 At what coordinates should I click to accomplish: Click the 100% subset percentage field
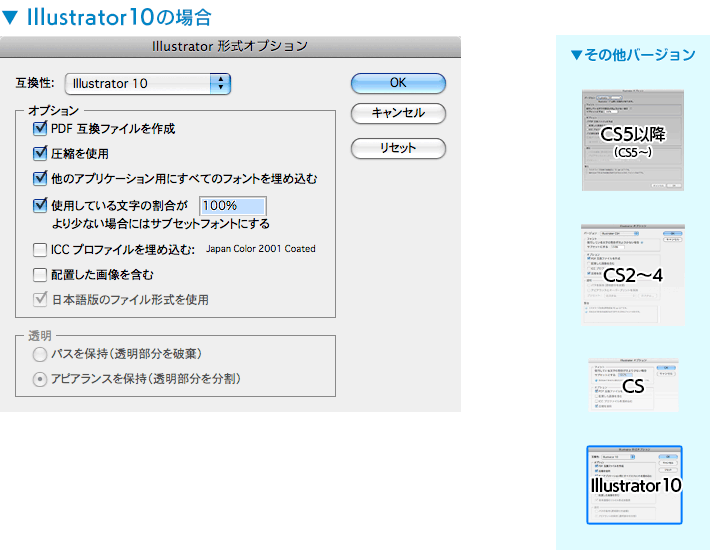(233, 206)
